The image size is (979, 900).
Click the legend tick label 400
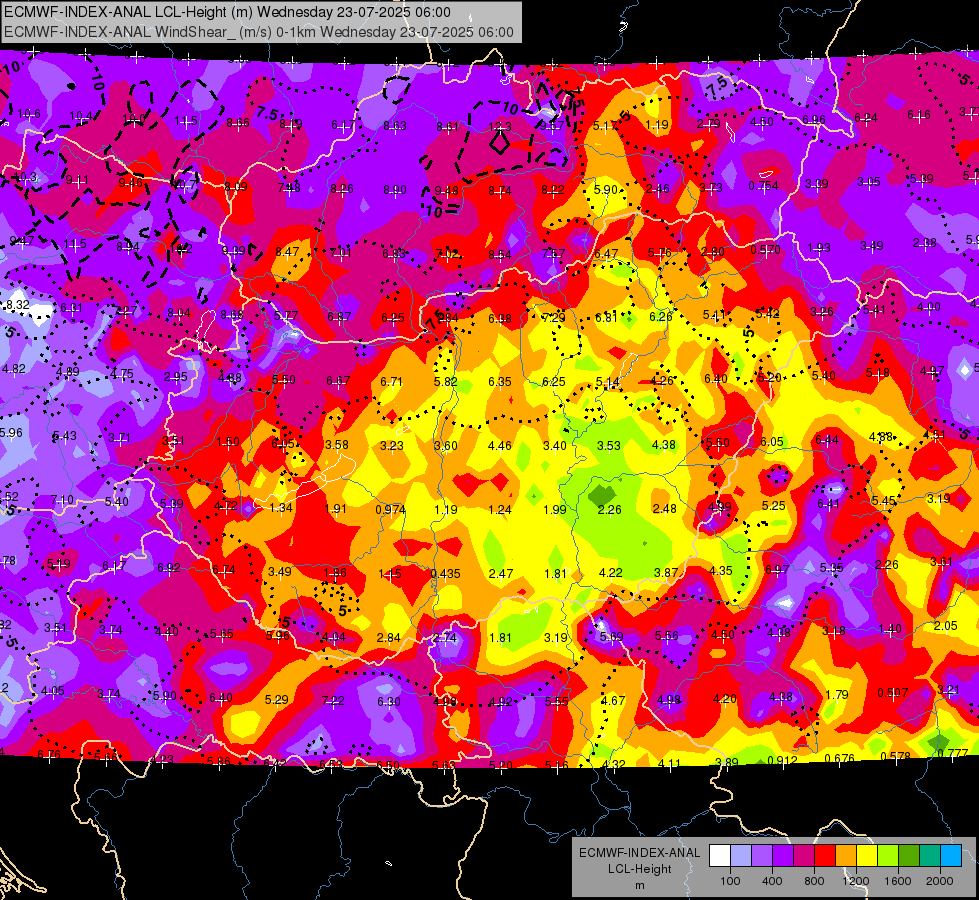point(772,881)
